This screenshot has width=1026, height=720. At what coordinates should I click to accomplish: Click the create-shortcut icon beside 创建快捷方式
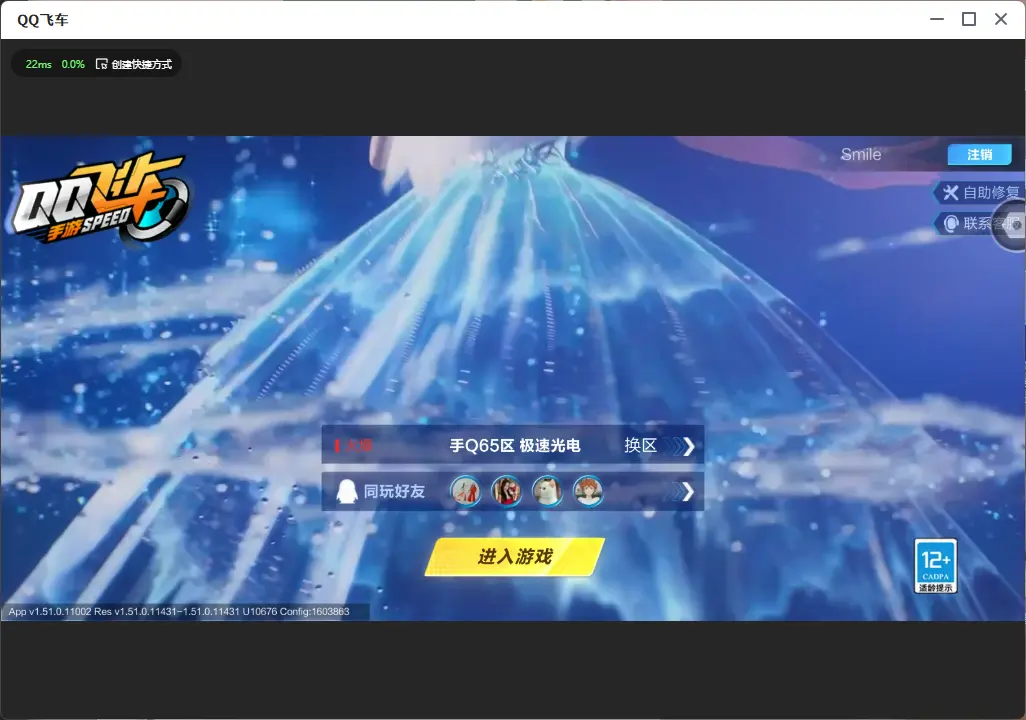click(101, 64)
